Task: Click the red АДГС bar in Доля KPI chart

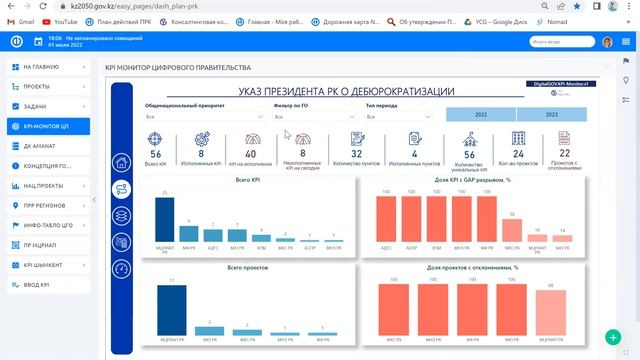Action: [x=386, y=219]
